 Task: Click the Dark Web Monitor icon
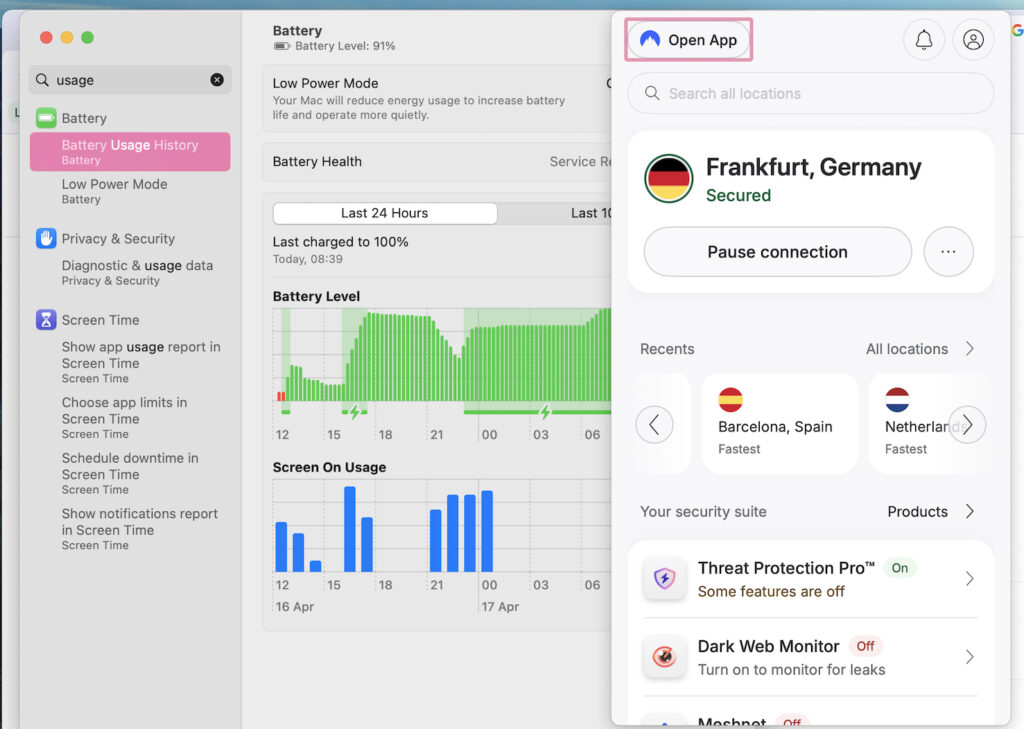click(x=664, y=657)
